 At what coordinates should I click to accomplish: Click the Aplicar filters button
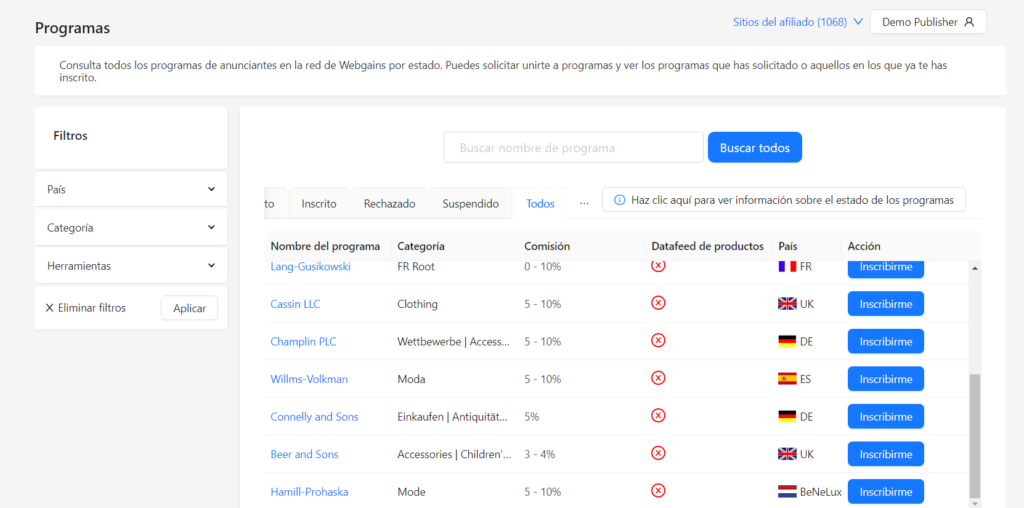tap(189, 308)
